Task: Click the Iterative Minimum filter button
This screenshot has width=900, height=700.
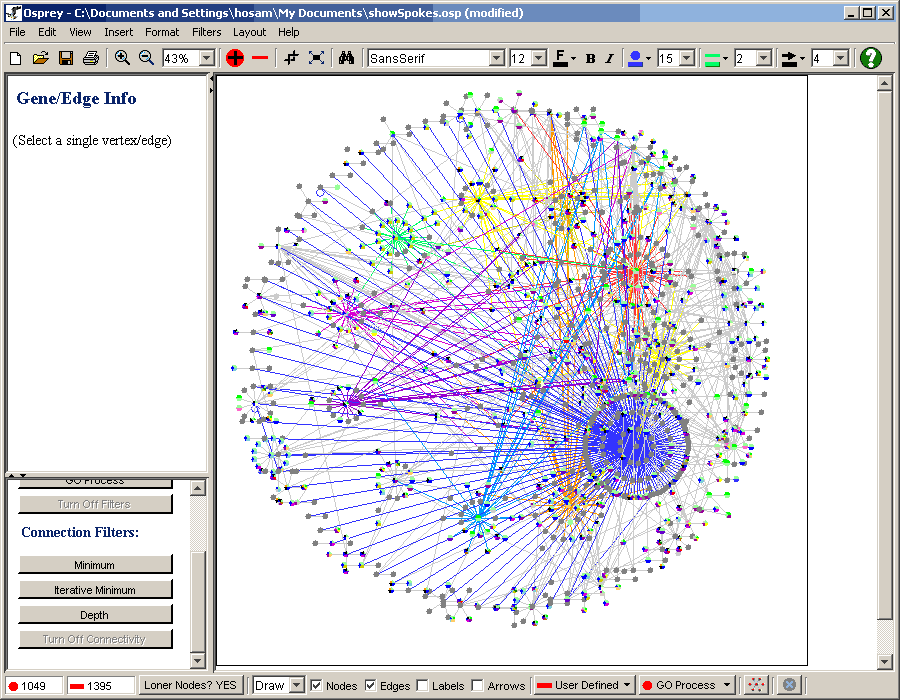Action: [95, 590]
